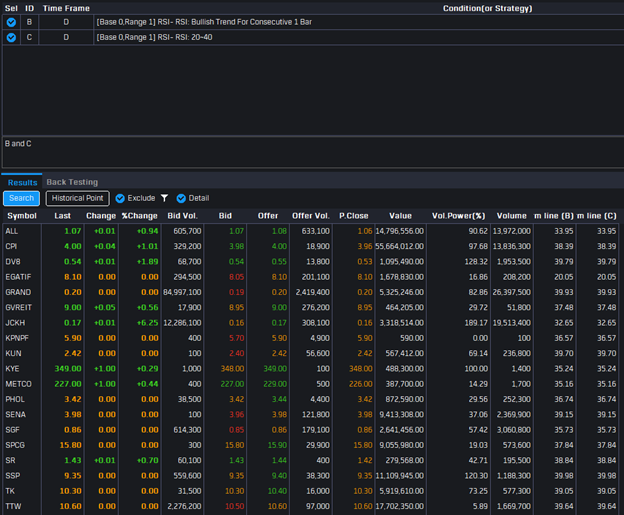Viewport: 624px width, 515px height.
Task: Toggle the Detail checkbox
Action: (181, 198)
